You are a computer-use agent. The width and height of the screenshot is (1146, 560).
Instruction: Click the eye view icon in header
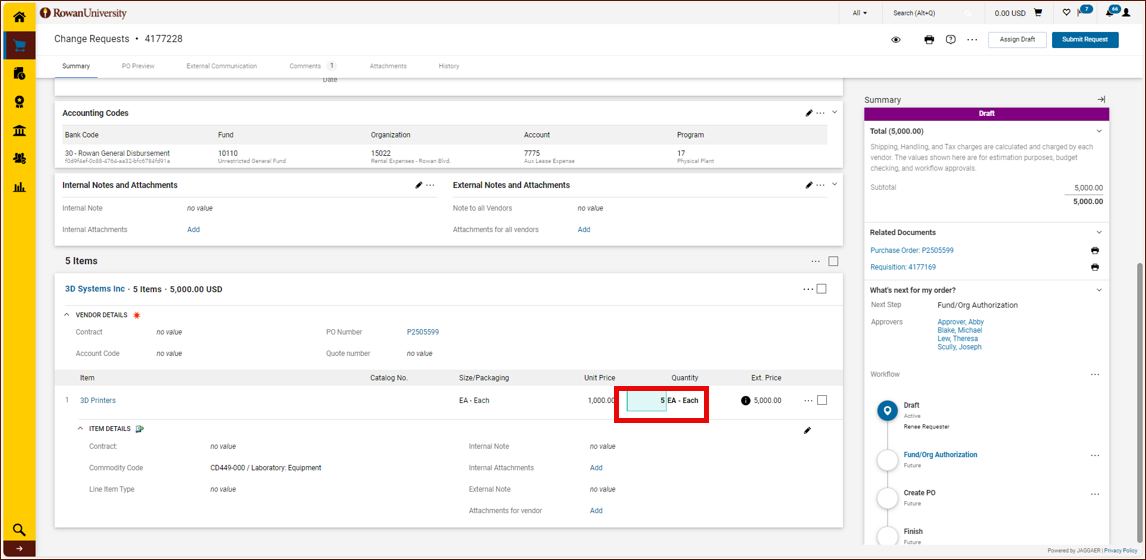[x=895, y=39]
